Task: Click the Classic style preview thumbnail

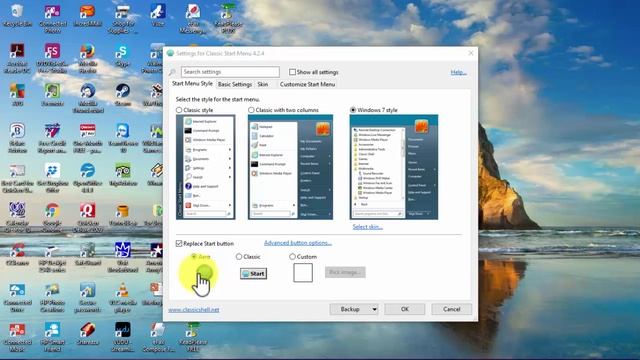Action: [x=205, y=167]
